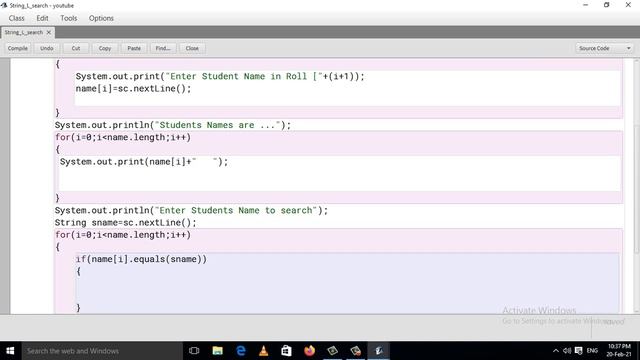Image resolution: width=640 pixels, height=360 pixels.
Task: Click the network tray icon
Action: point(578,351)
